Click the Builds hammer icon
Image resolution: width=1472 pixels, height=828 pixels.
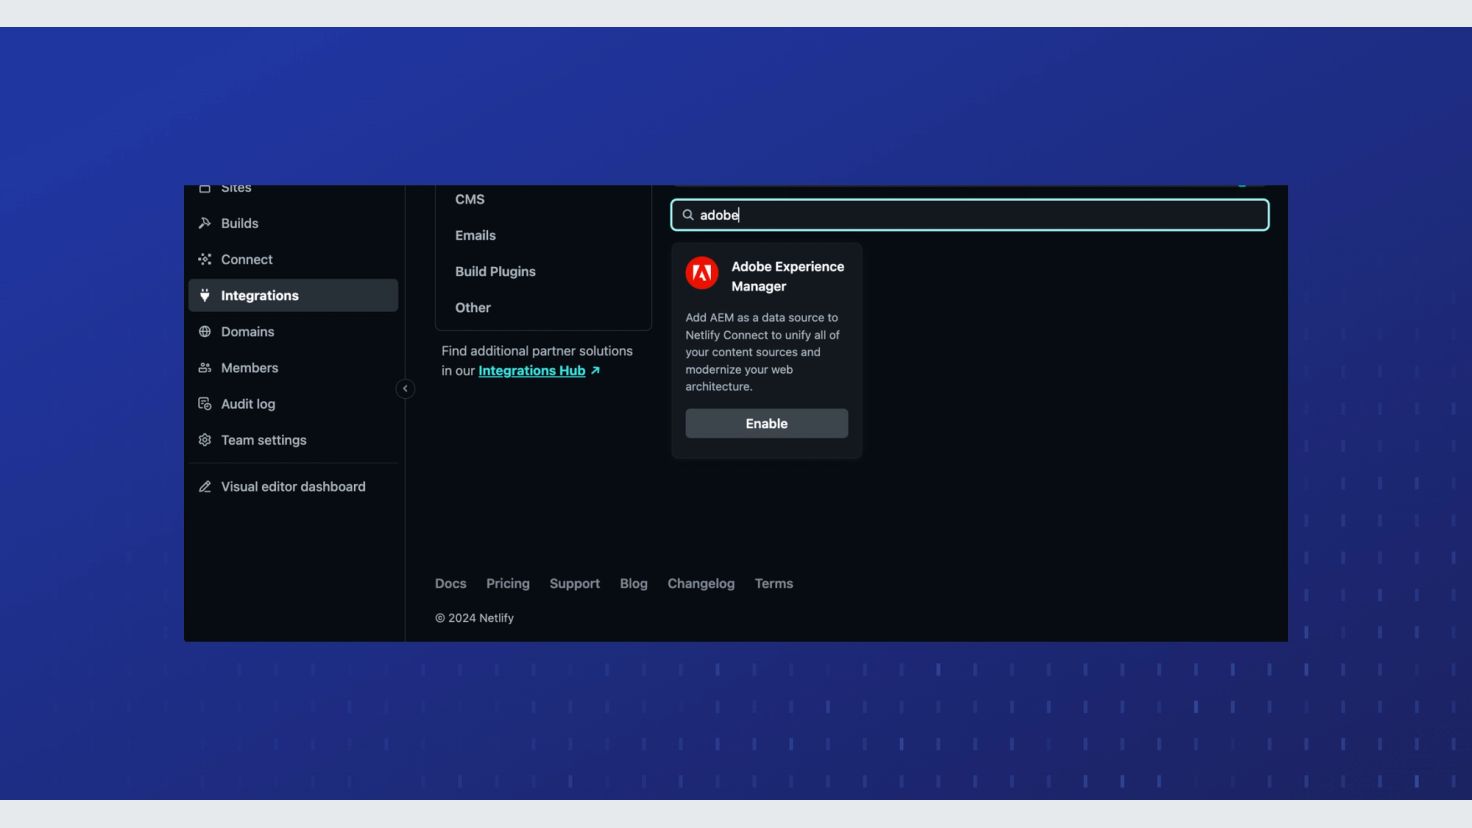[x=205, y=223]
